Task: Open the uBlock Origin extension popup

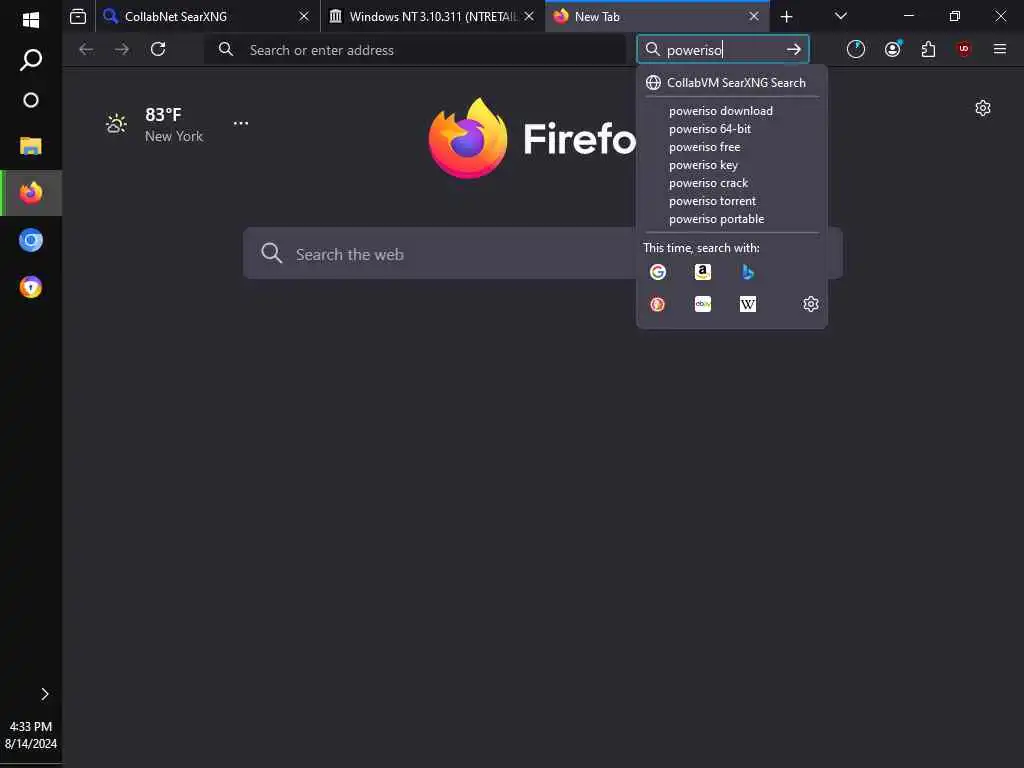Action: (x=964, y=50)
